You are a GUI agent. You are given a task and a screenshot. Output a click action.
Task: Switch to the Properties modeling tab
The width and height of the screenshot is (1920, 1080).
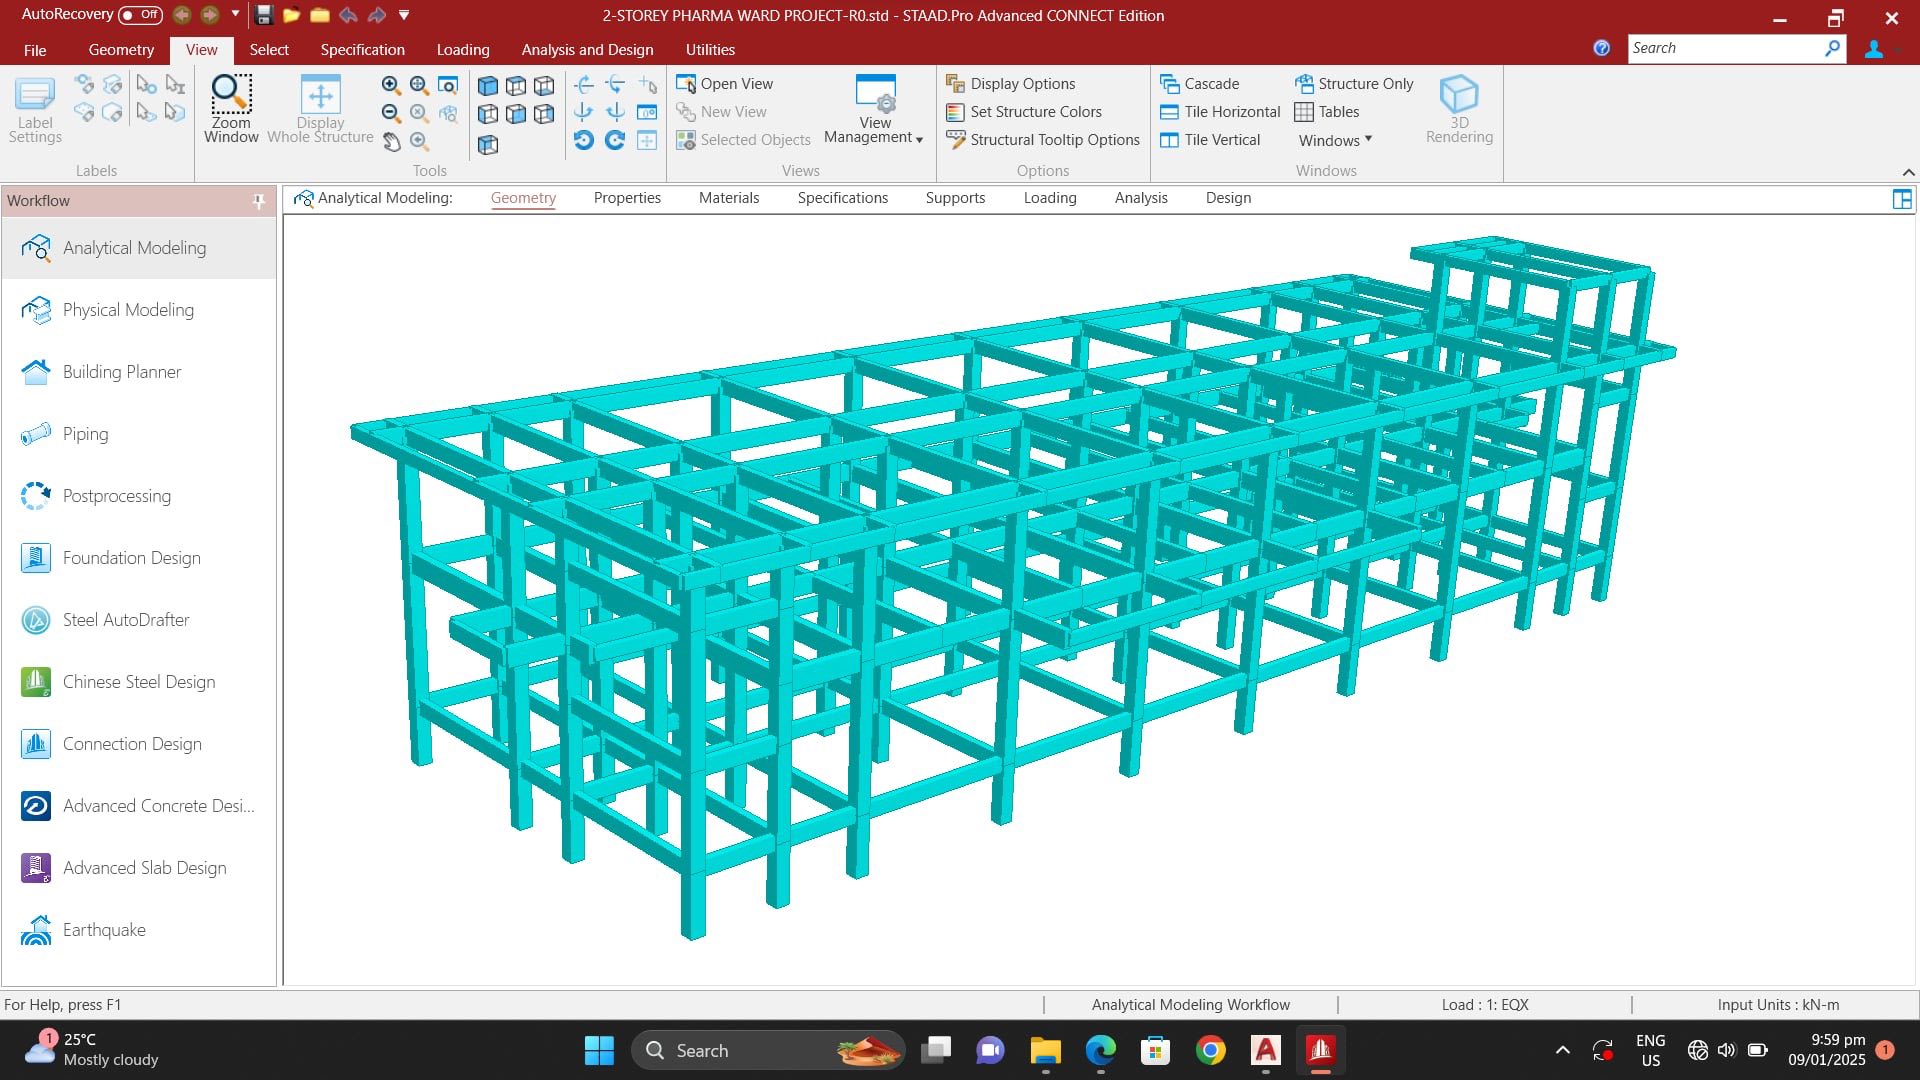[627, 198]
